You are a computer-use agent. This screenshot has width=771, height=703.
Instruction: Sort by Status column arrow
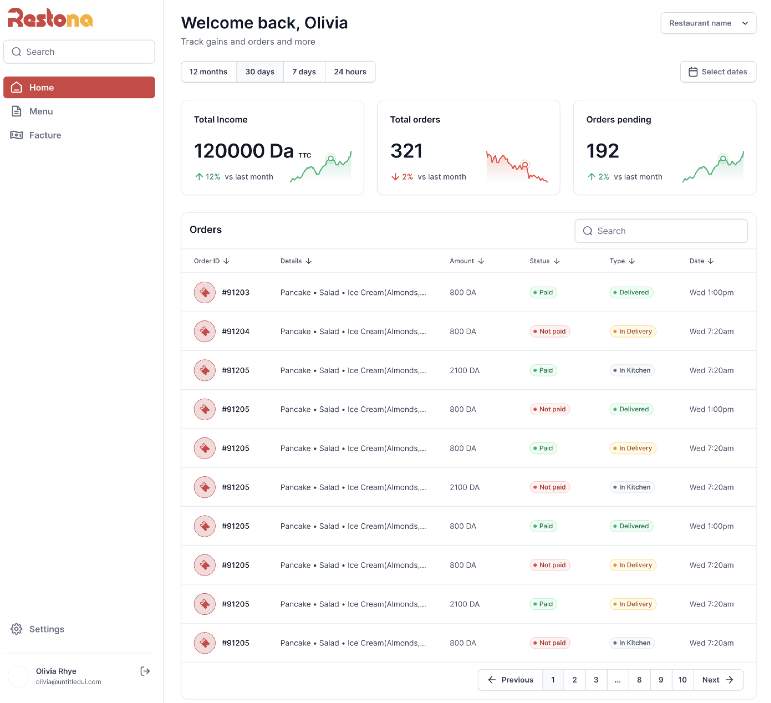(557, 261)
